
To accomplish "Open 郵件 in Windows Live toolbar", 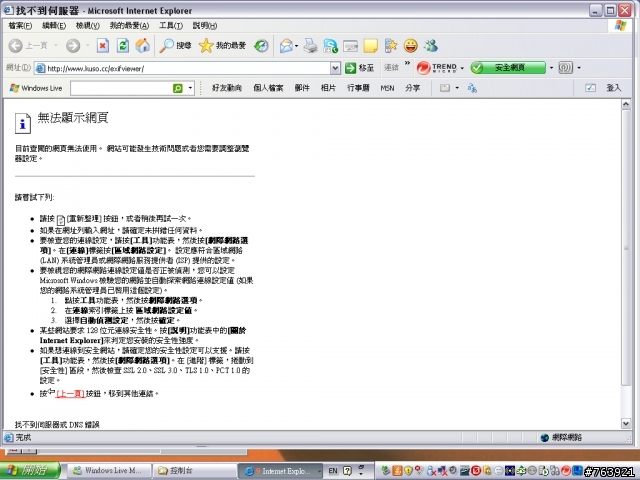I will point(302,88).
